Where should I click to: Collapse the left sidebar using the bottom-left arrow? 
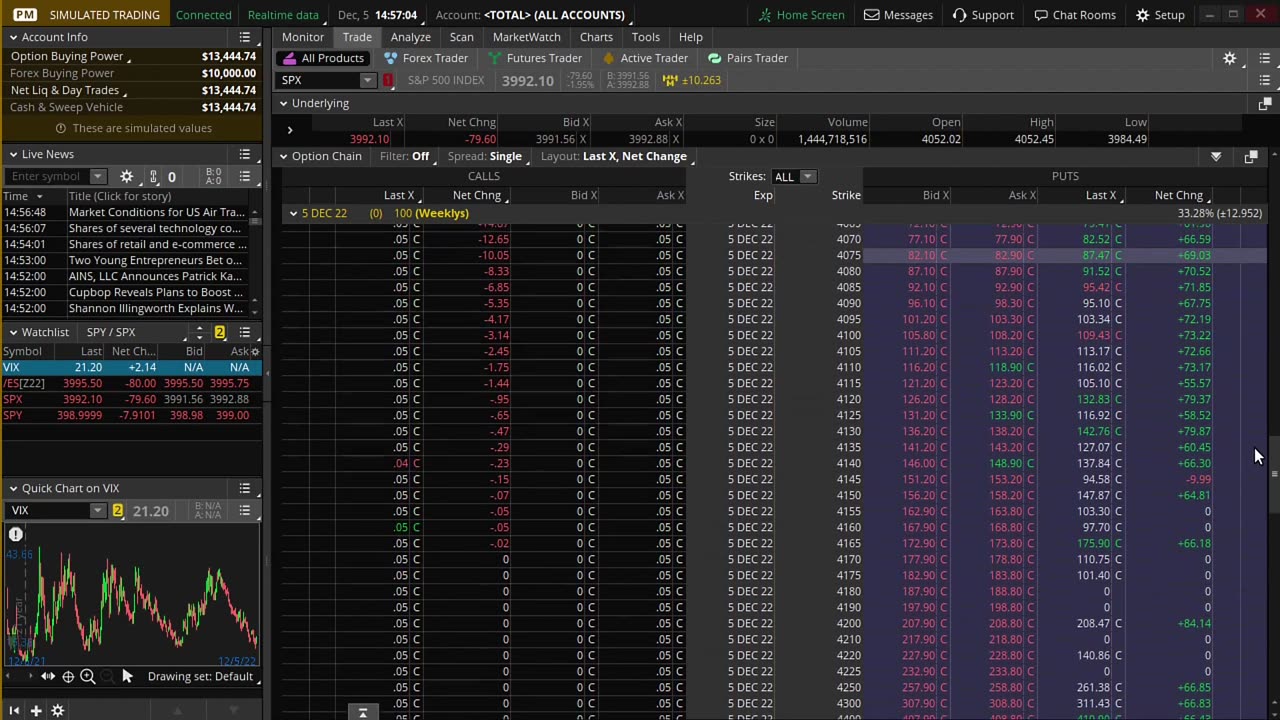[x=14, y=711]
